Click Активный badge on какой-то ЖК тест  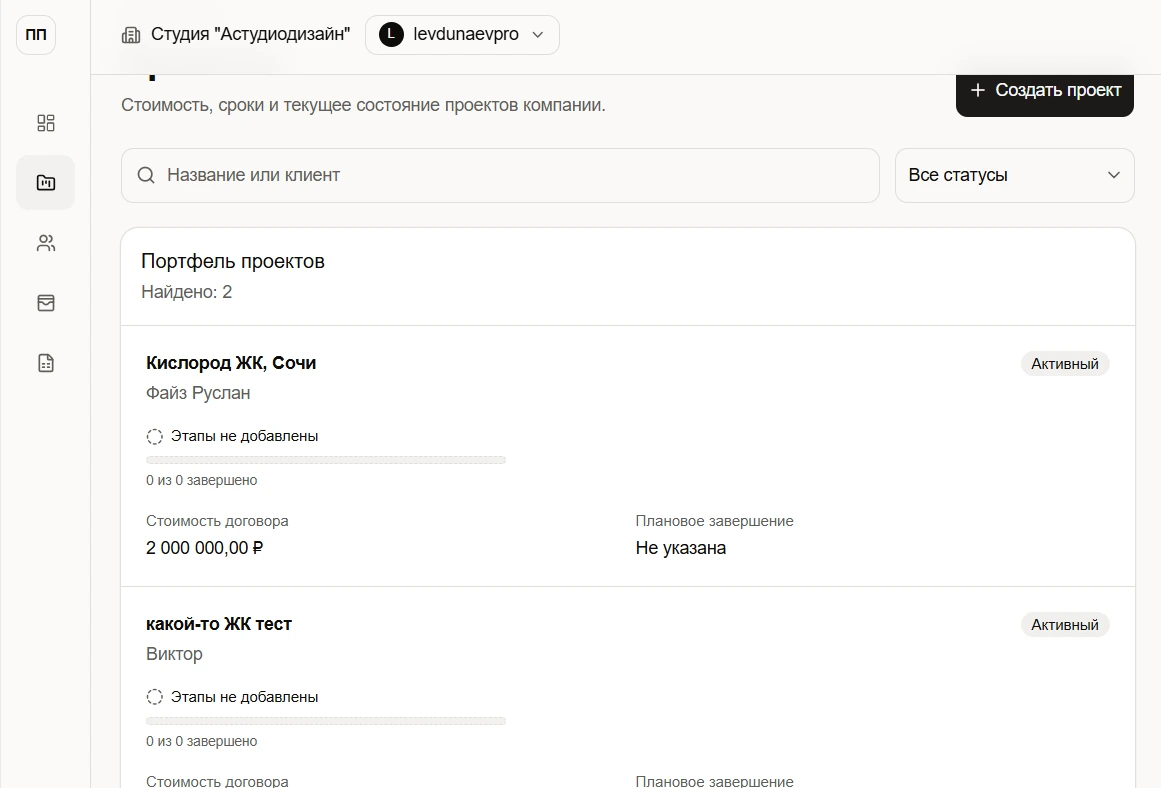tap(1065, 624)
